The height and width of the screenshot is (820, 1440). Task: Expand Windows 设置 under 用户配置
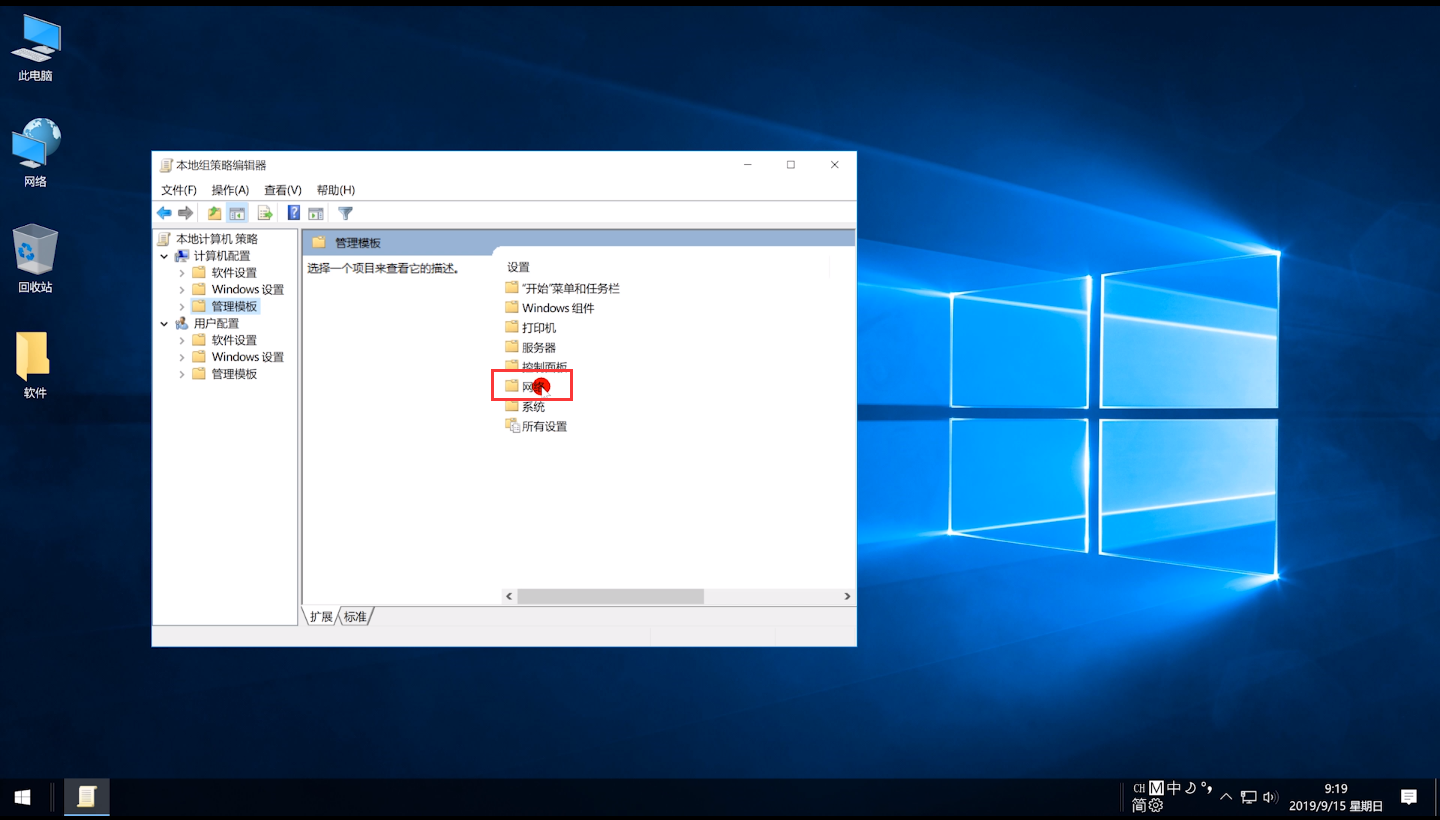coord(182,357)
